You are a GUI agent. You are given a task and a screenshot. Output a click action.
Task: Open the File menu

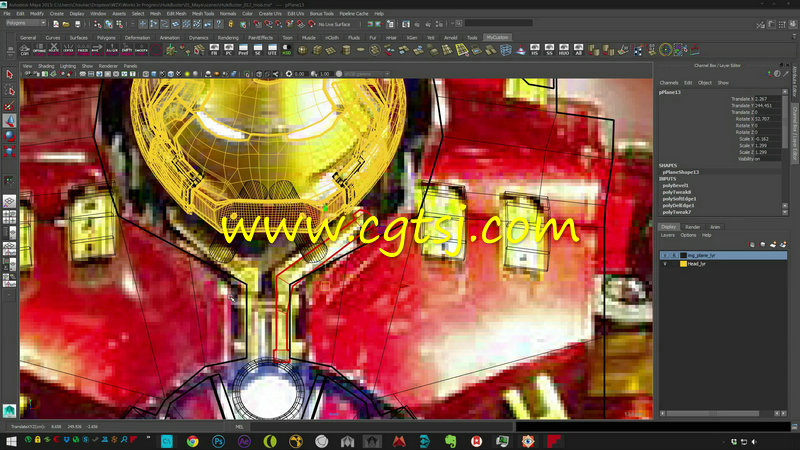tap(7, 14)
